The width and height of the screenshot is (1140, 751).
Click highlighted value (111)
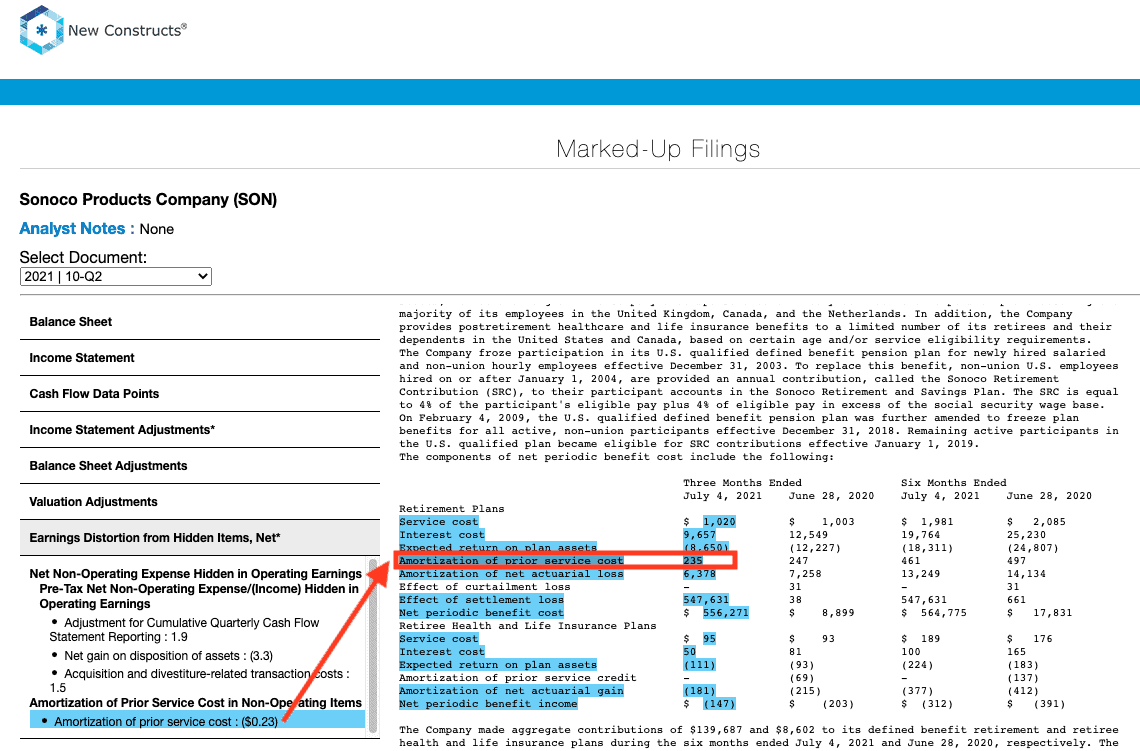coord(699,664)
